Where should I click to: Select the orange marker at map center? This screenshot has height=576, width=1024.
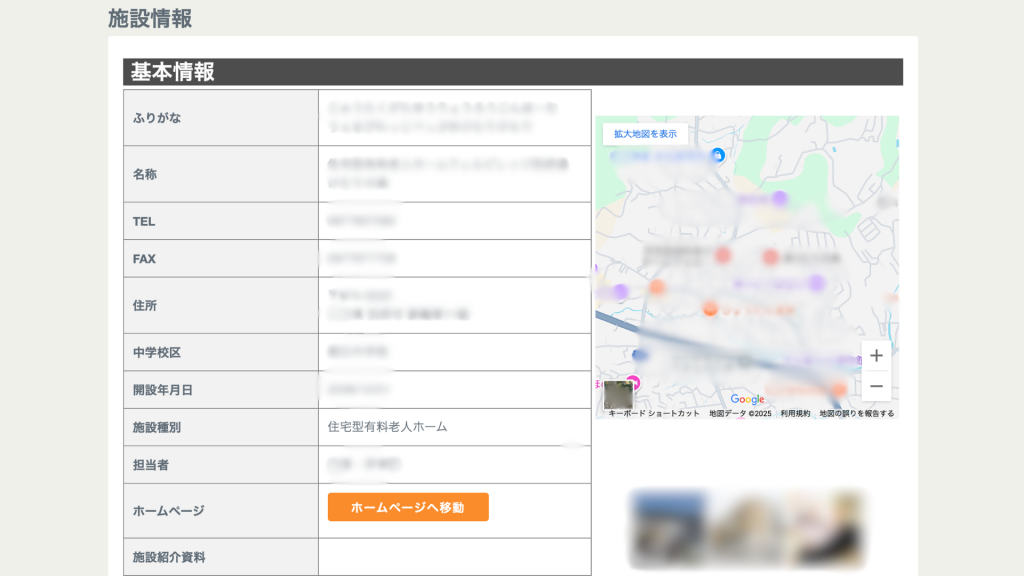[710, 308]
